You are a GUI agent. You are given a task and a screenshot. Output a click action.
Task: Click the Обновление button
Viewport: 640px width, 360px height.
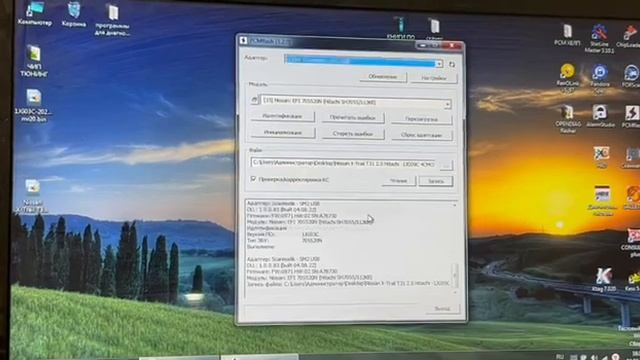[383, 77]
